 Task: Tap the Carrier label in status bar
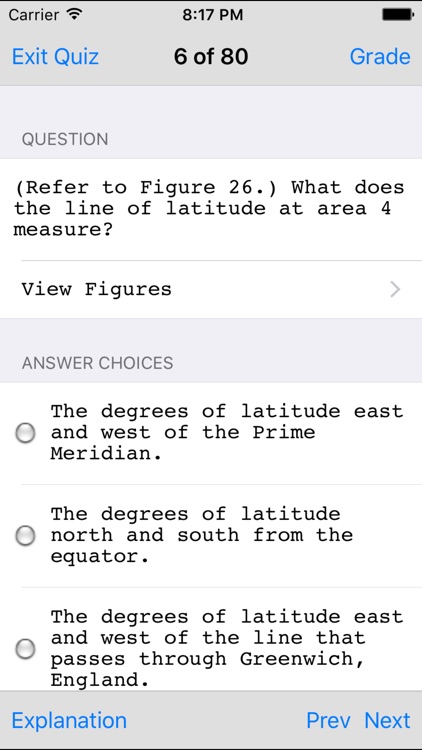pyautogui.click(x=35, y=15)
